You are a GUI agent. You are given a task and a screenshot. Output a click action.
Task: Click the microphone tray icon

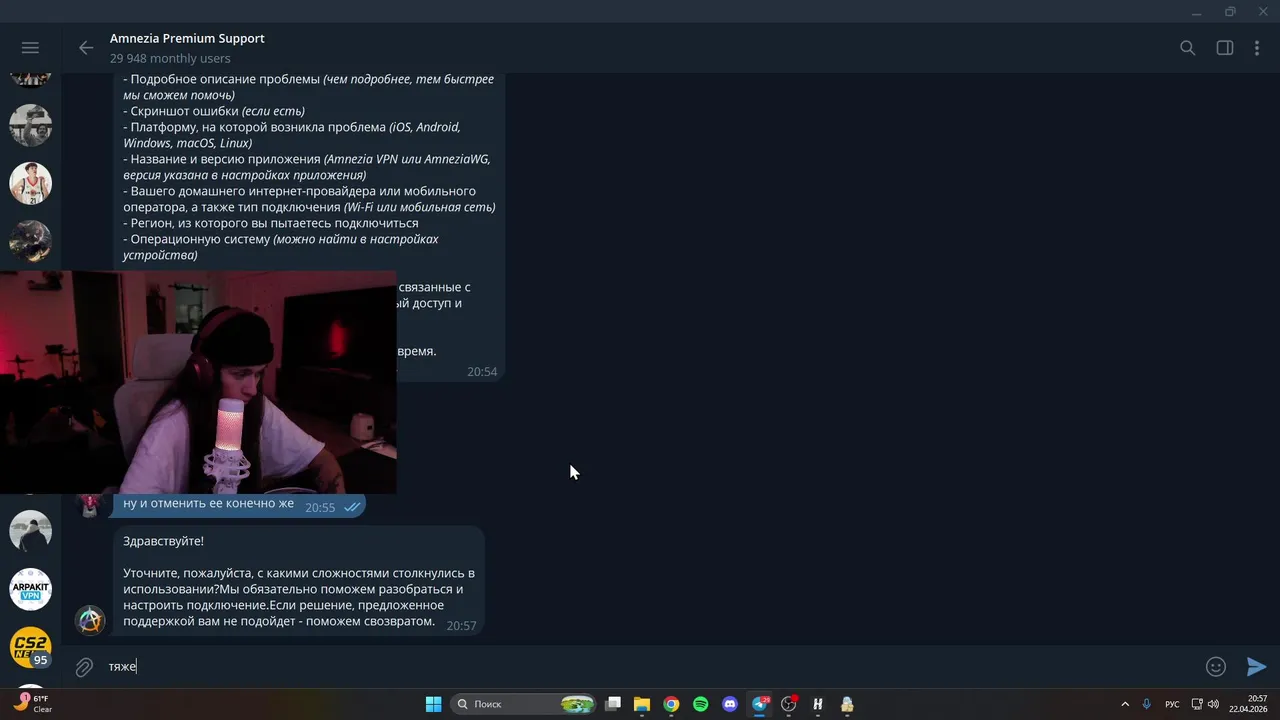coord(1147,704)
